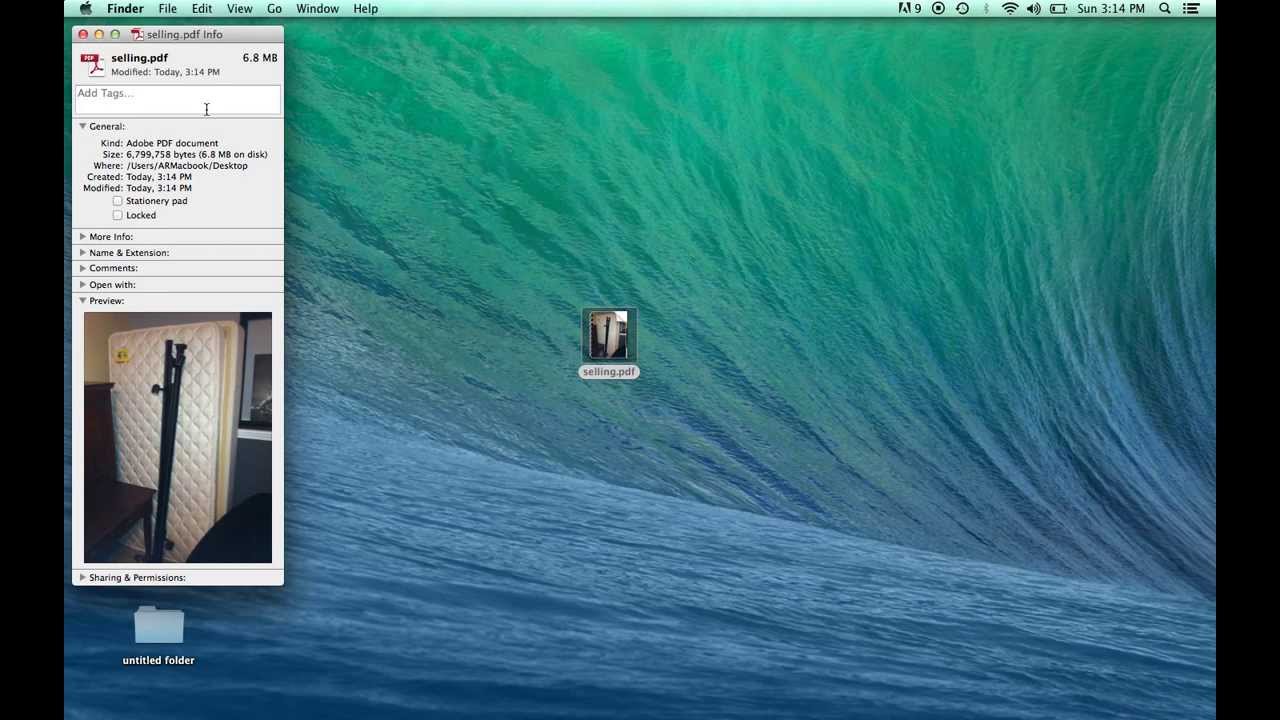
Task: Open the volume control in menu bar
Action: click(1033, 9)
